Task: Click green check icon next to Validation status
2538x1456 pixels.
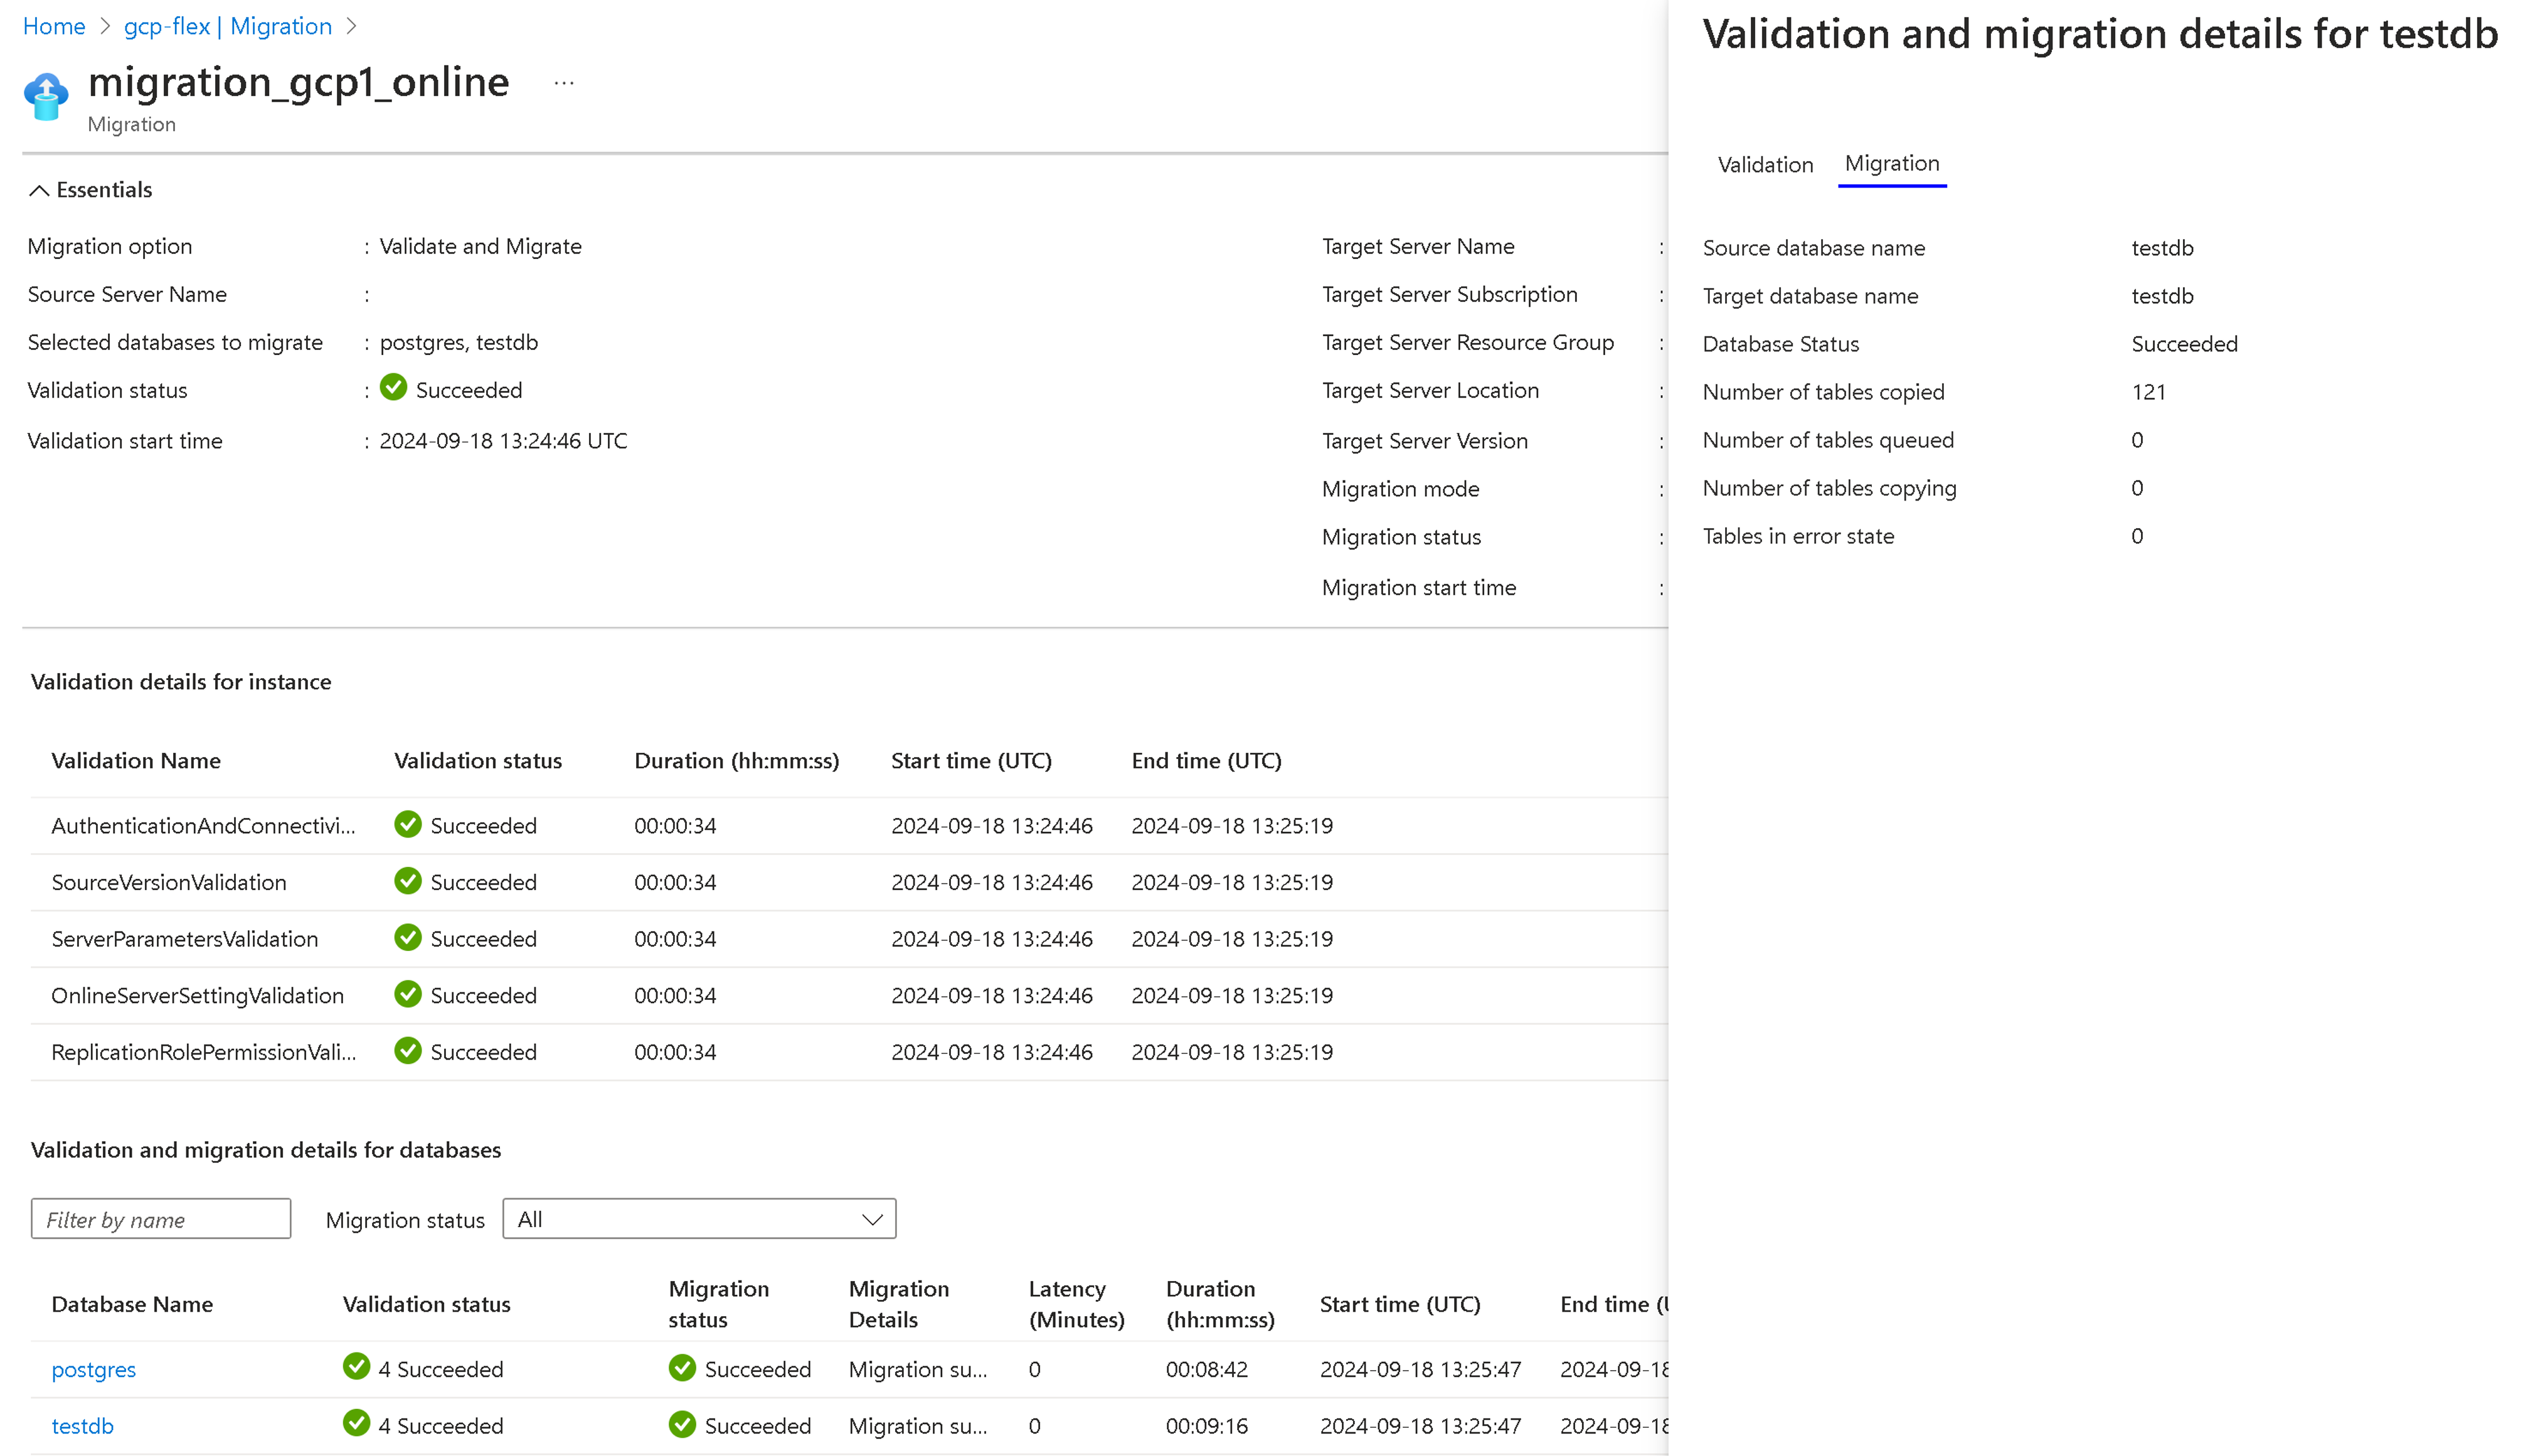Action: (x=394, y=388)
